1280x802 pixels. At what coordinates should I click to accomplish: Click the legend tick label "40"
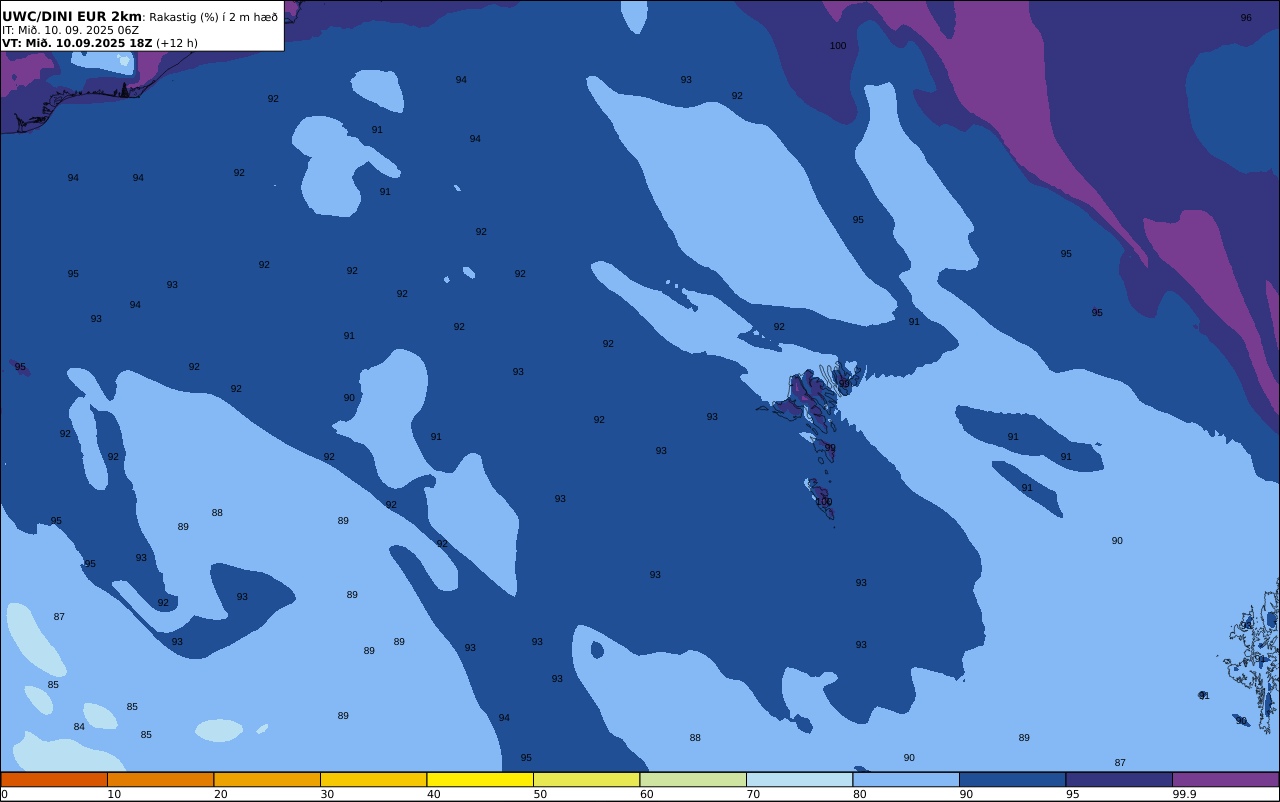tap(434, 794)
